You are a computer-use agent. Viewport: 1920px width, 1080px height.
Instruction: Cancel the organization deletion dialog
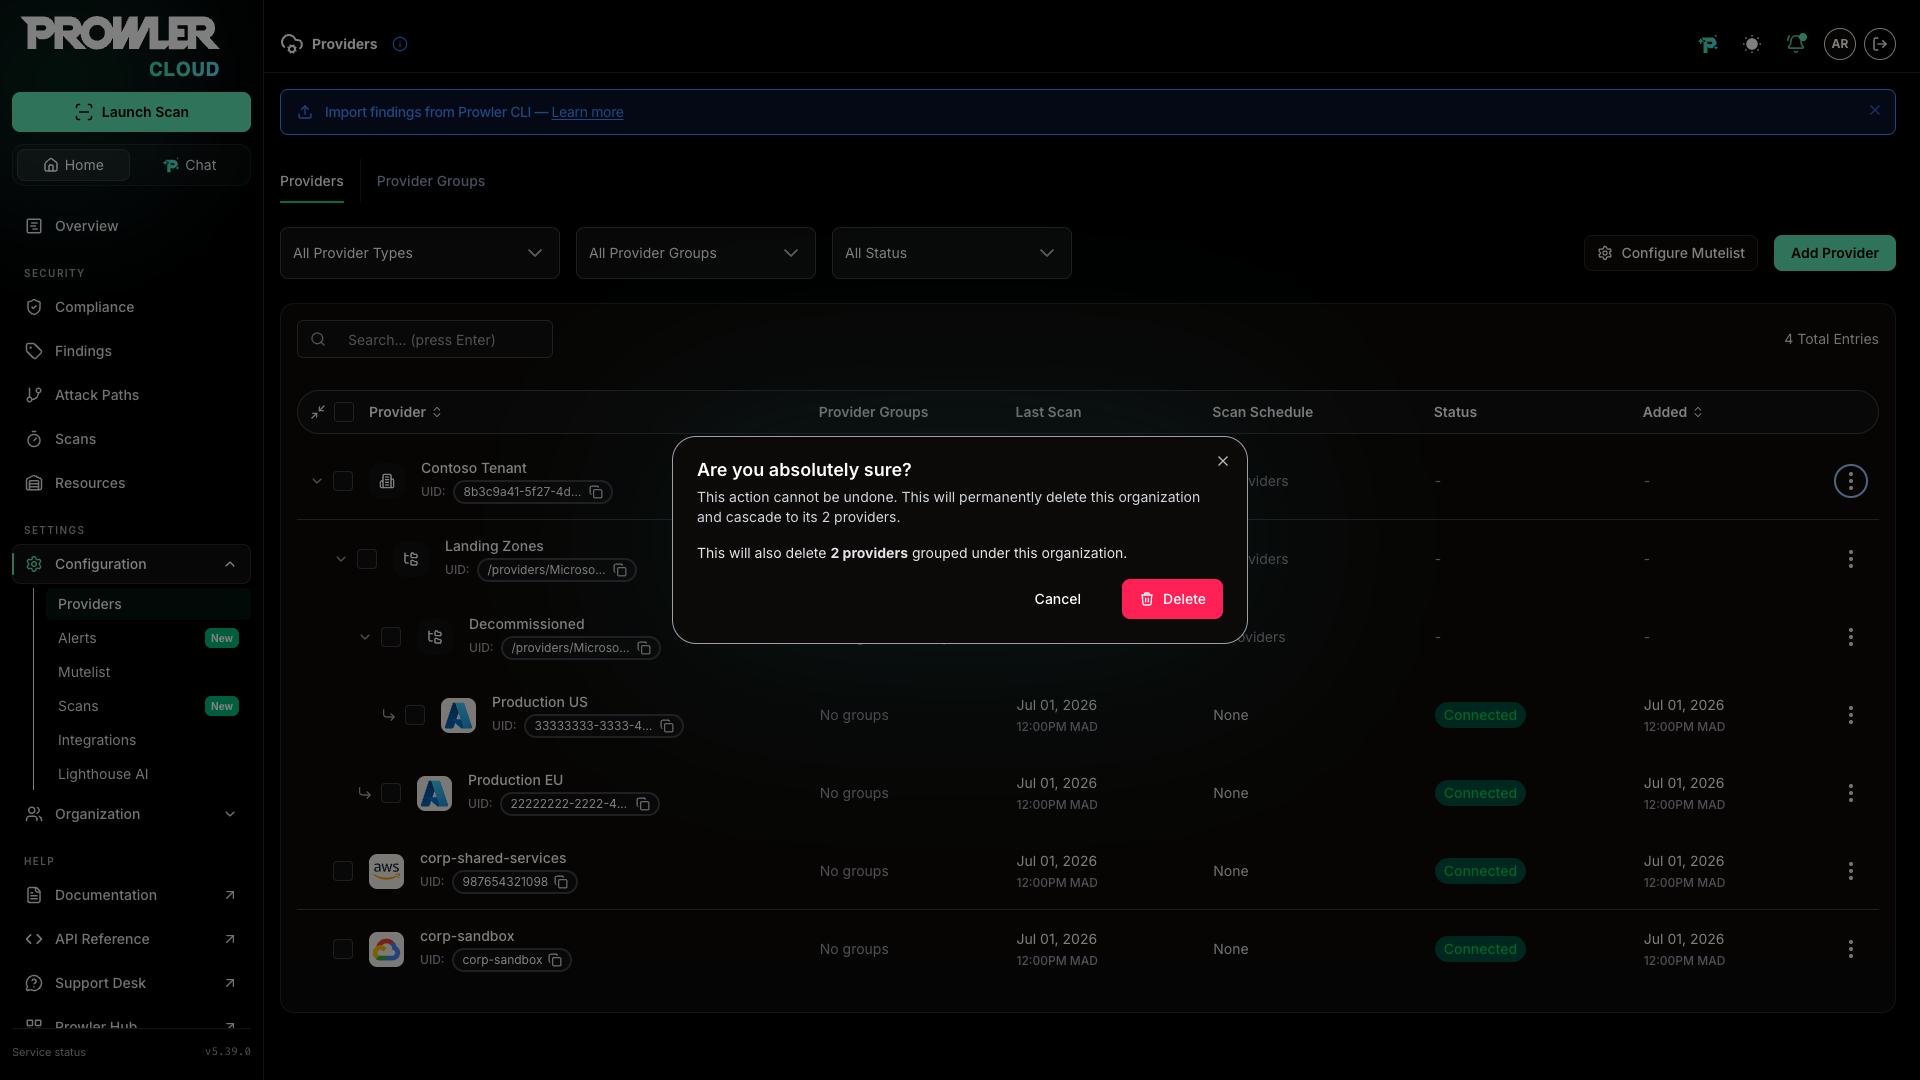[1057, 599]
